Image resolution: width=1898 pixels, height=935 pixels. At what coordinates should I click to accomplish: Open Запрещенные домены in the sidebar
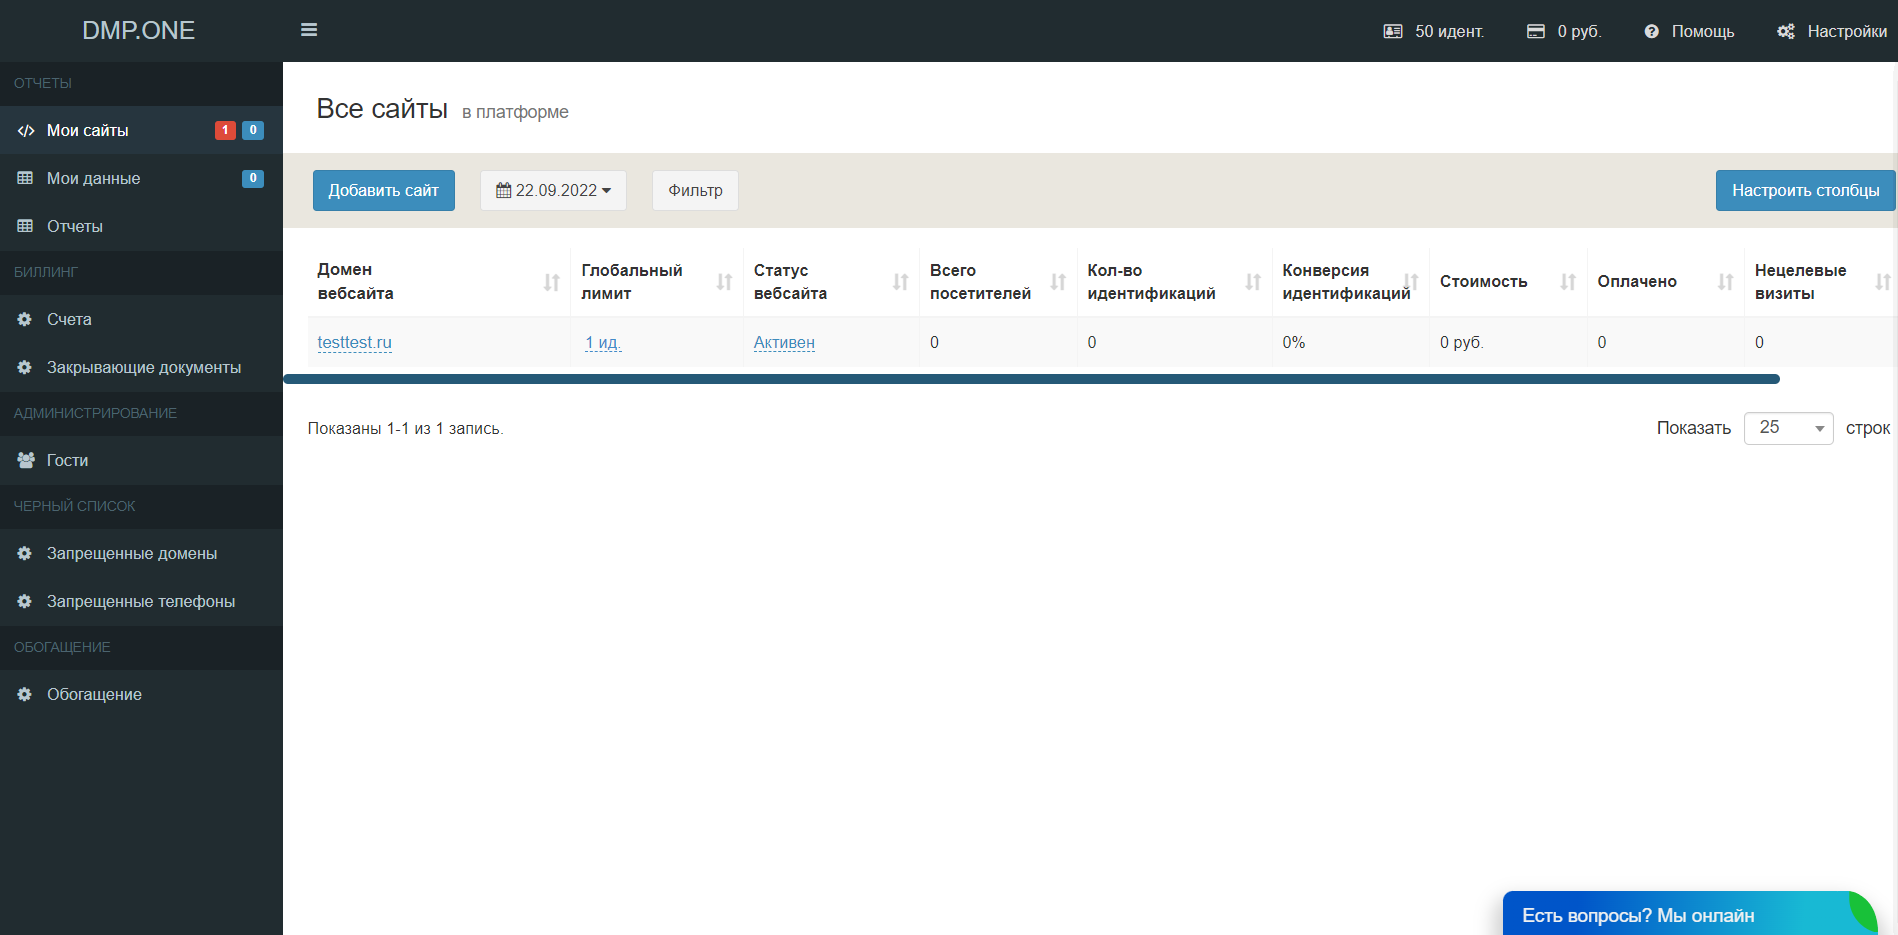click(x=141, y=553)
